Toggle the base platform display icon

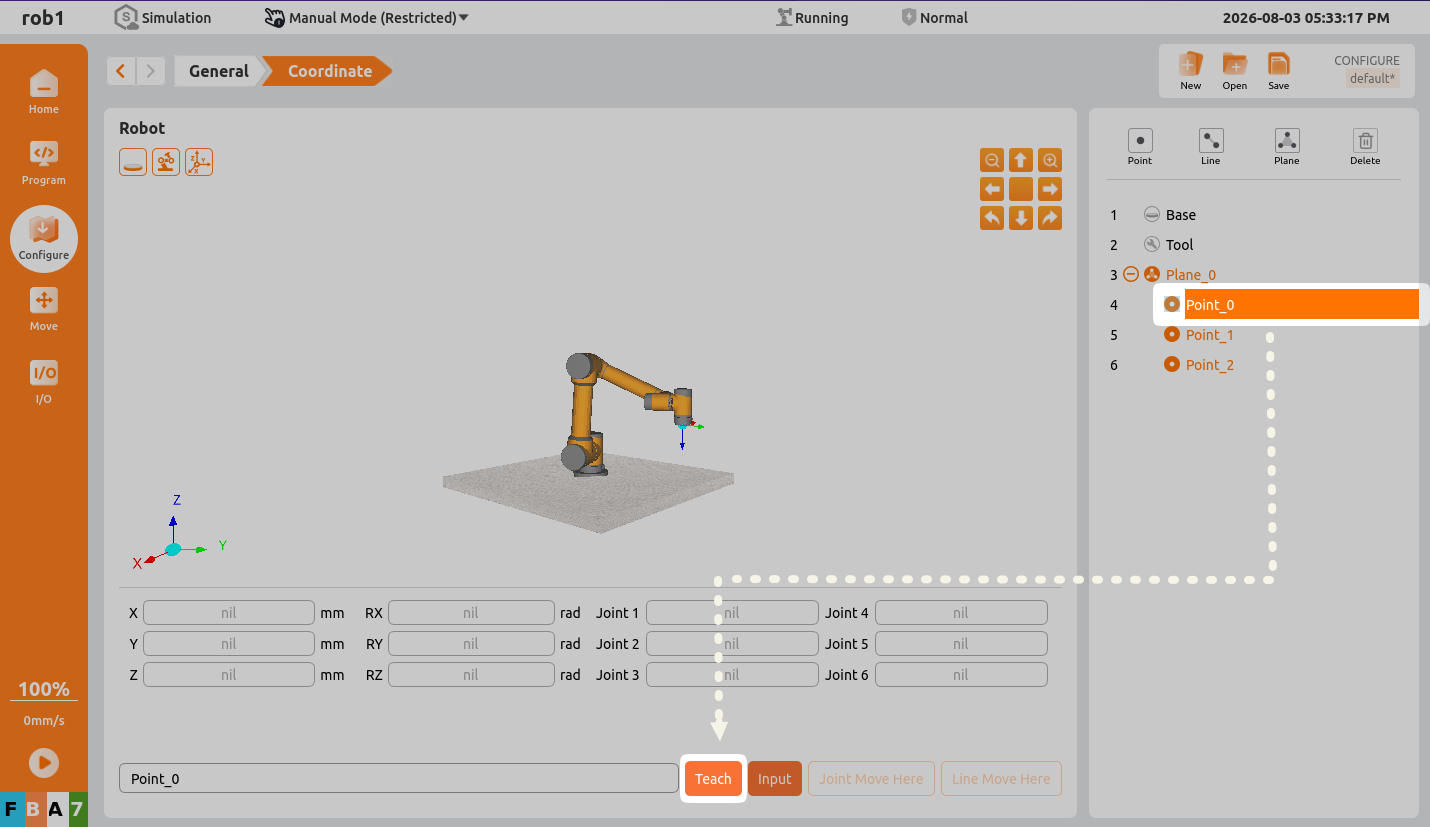coord(133,162)
